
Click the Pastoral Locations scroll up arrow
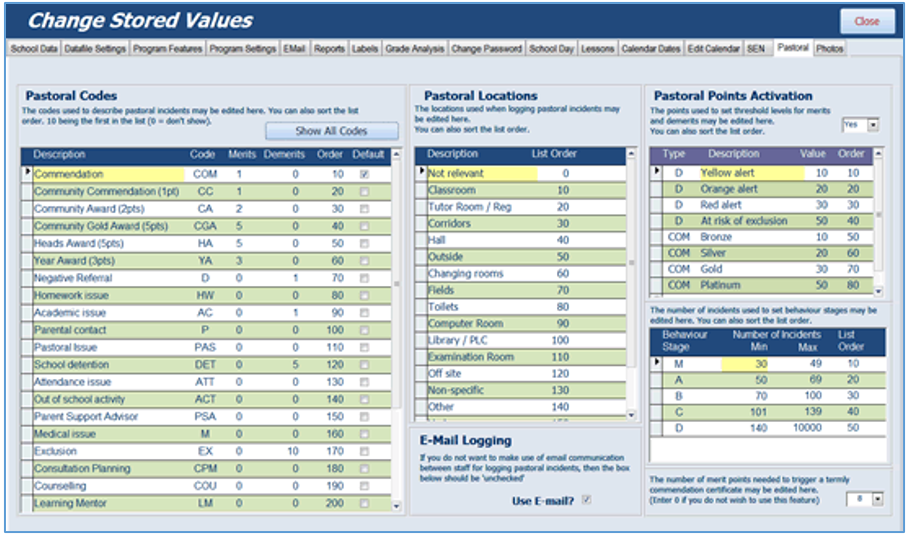point(631,154)
